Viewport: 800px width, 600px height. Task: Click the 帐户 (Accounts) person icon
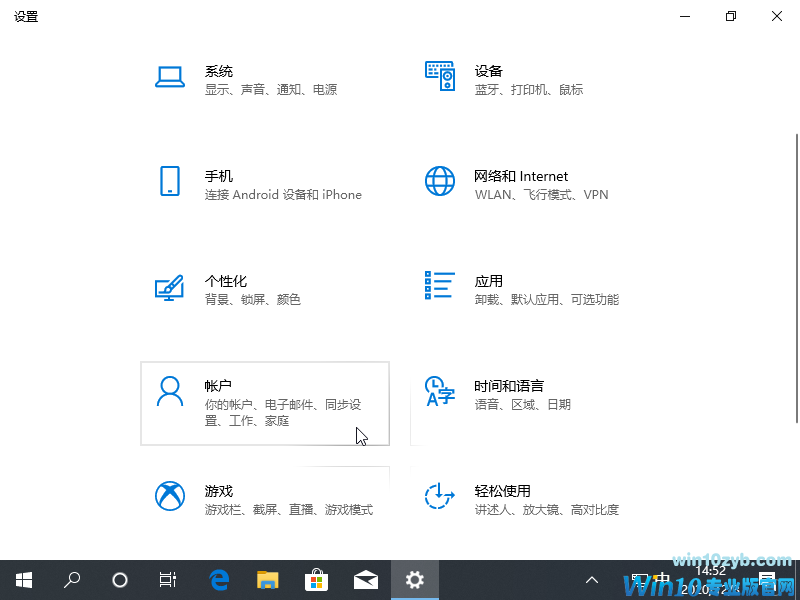[x=170, y=392]
